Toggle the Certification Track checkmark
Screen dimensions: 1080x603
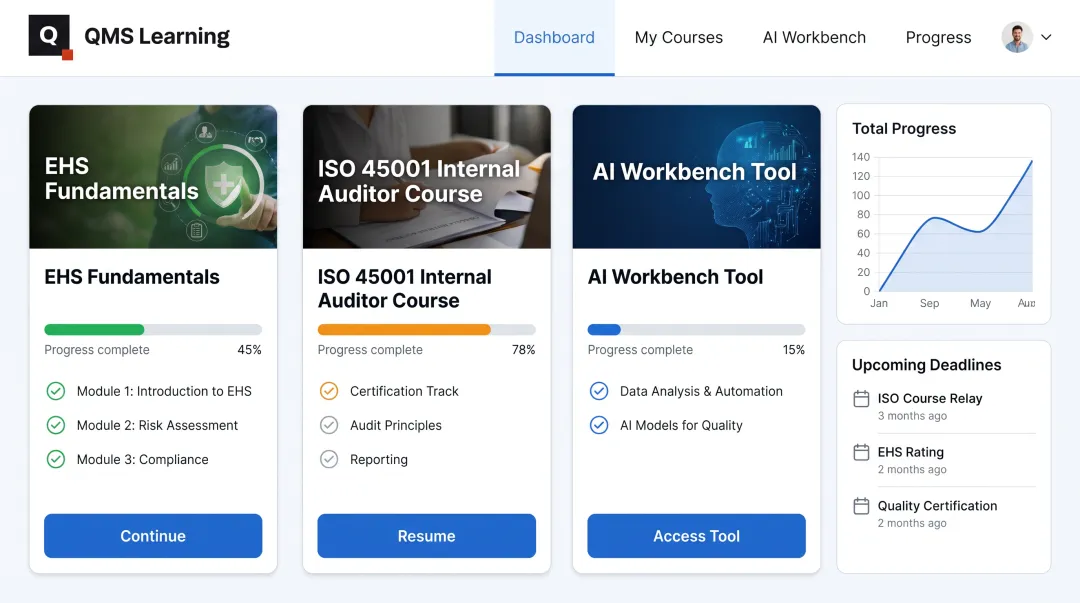point(329,391)
